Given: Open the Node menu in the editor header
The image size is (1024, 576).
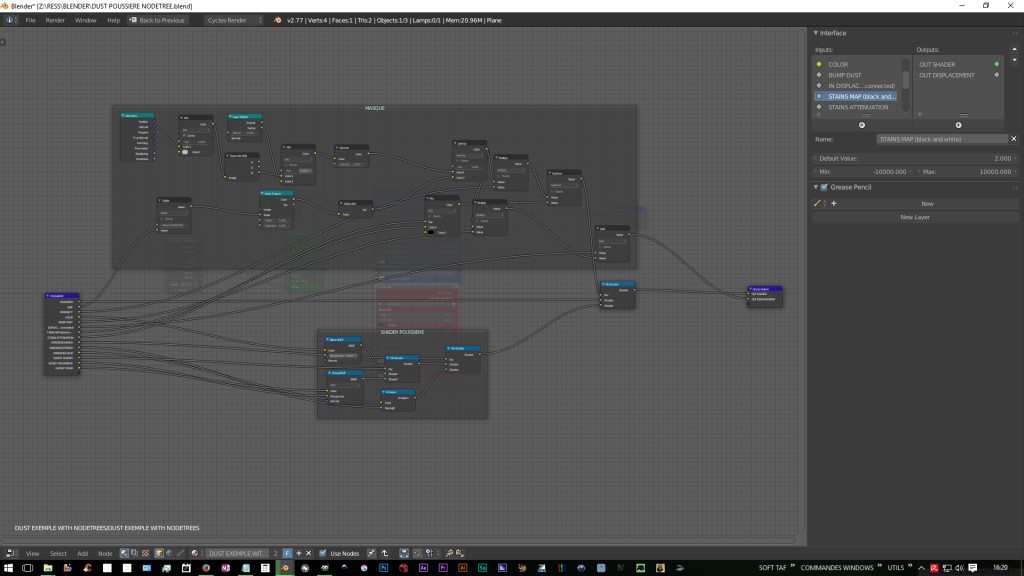Looking at the screenshot, I should pyautogui.click(x=104, y=553).
